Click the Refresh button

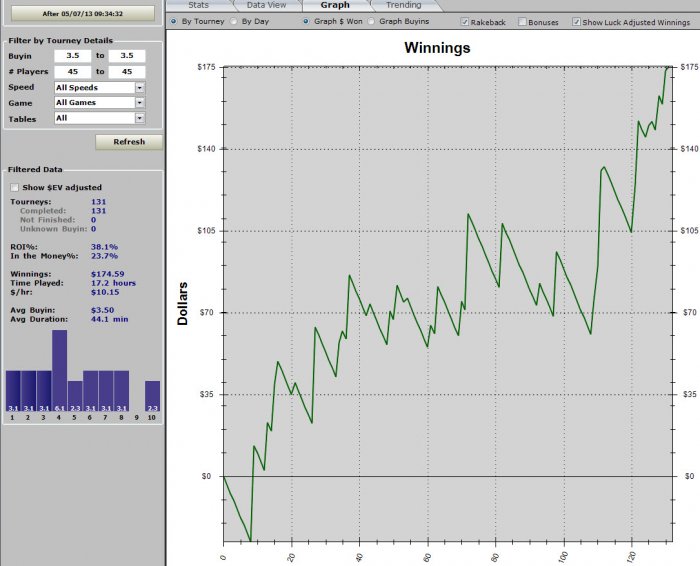[129, 142]
